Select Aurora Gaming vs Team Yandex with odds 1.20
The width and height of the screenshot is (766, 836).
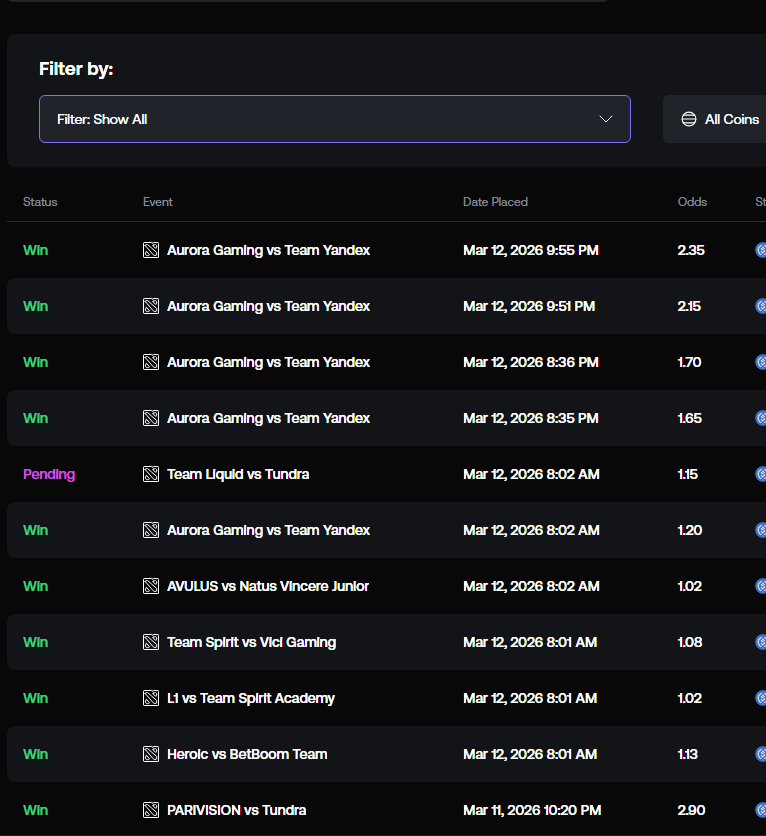pos(268,530)
